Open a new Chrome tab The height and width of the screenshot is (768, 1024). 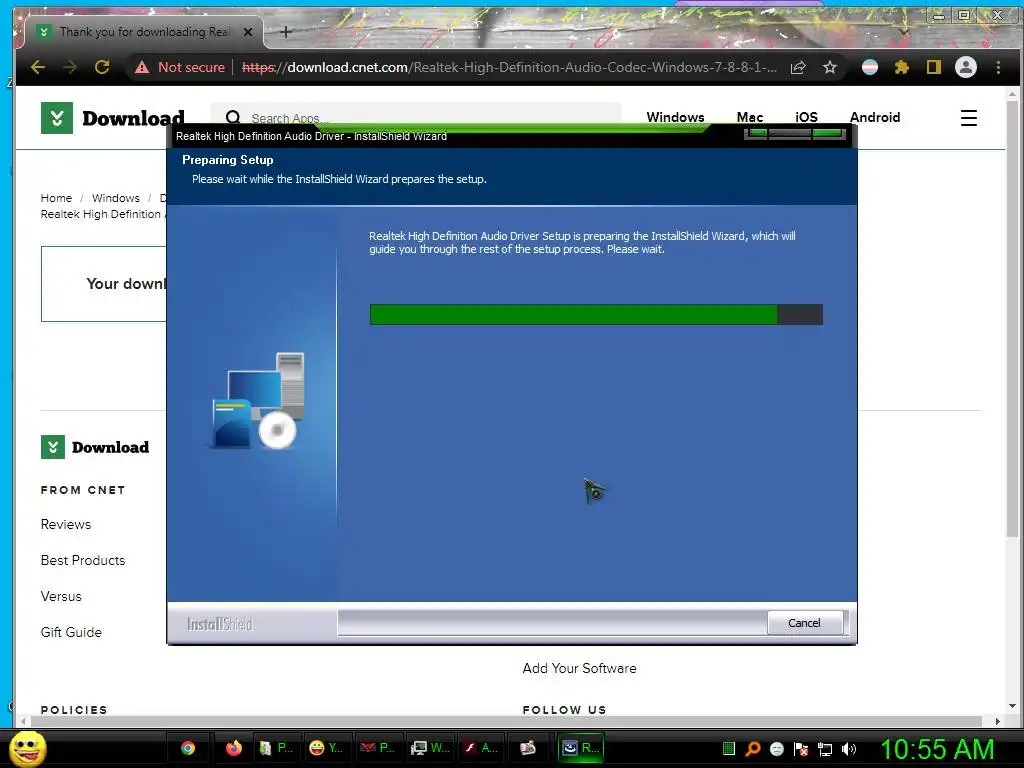(x=285, y=31)
